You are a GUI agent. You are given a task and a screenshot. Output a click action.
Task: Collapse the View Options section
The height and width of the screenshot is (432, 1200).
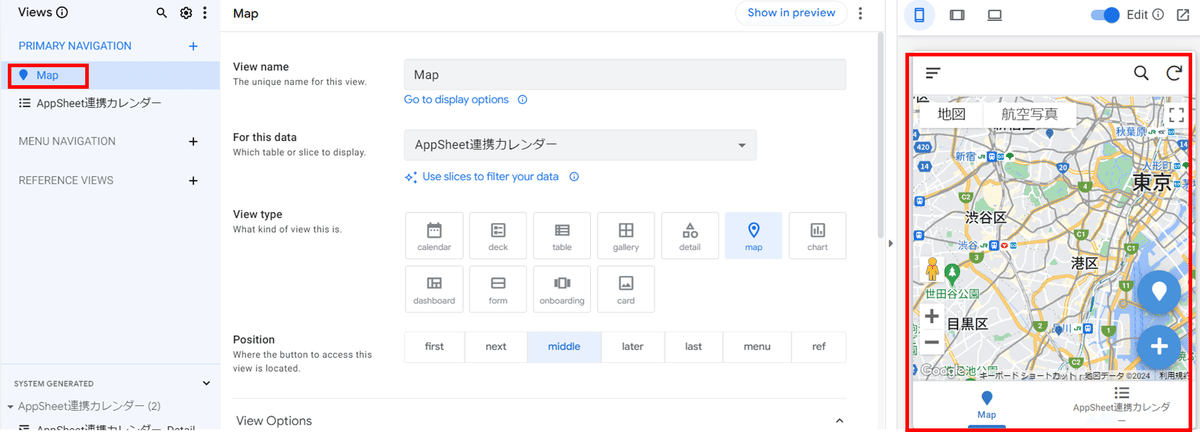839,421
